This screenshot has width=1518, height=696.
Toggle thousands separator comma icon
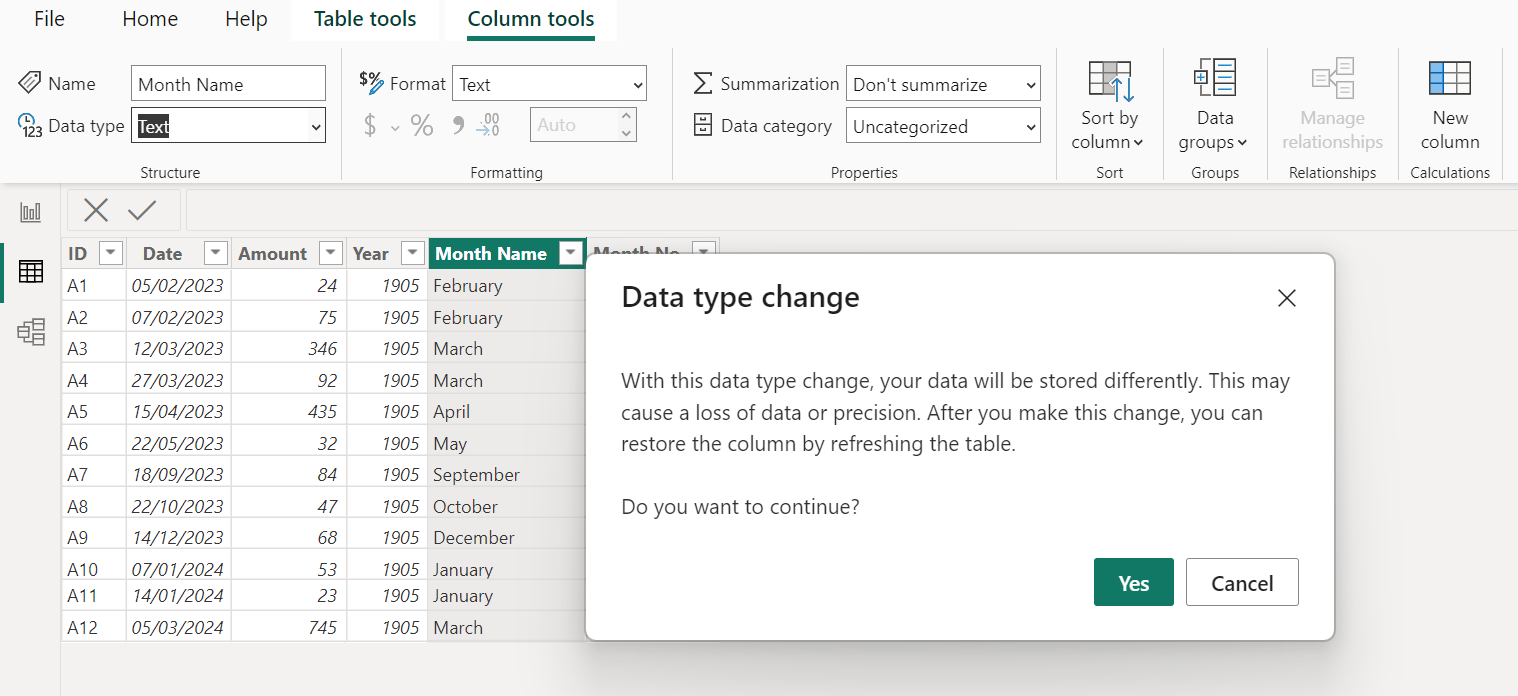coord(458,125)
